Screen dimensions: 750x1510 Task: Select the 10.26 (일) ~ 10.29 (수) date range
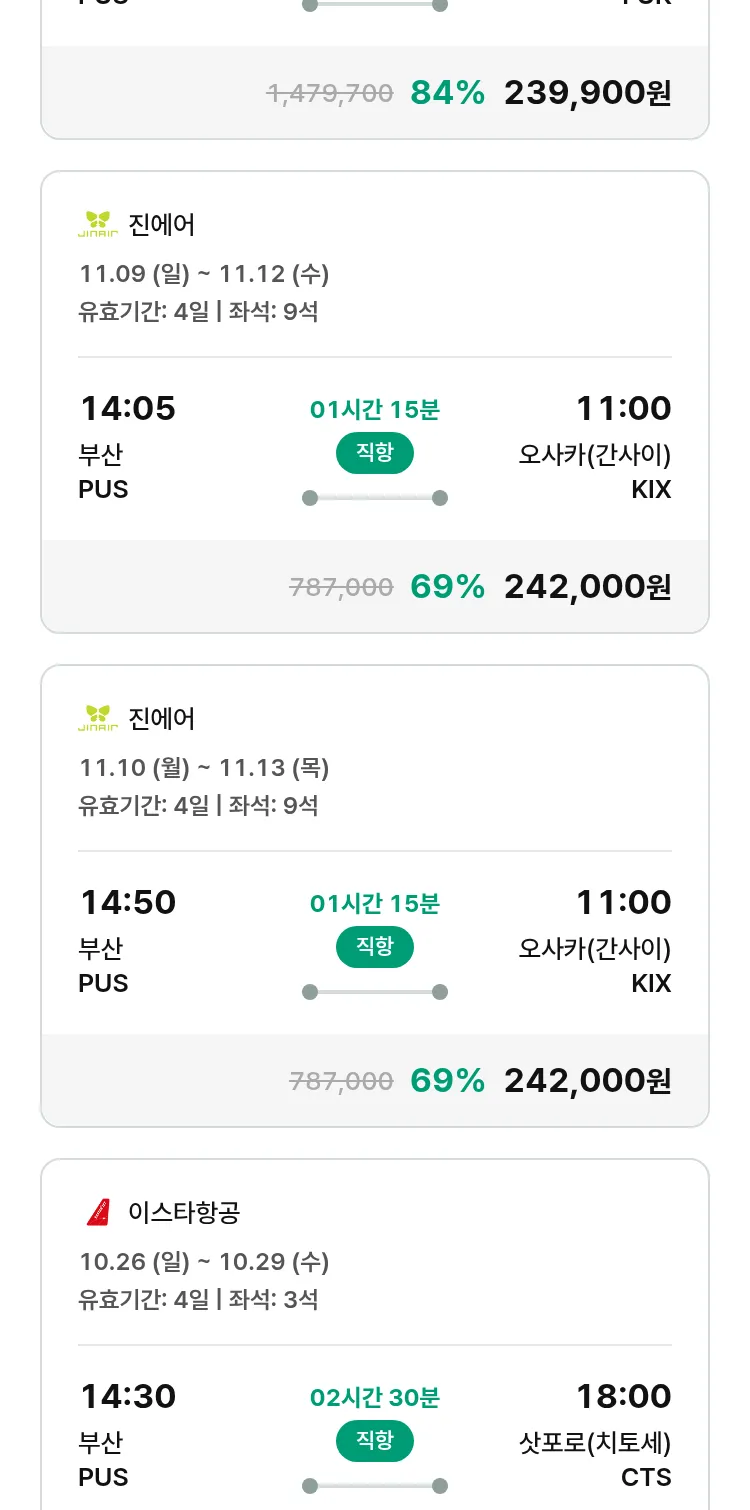(x=204, y=1262)
